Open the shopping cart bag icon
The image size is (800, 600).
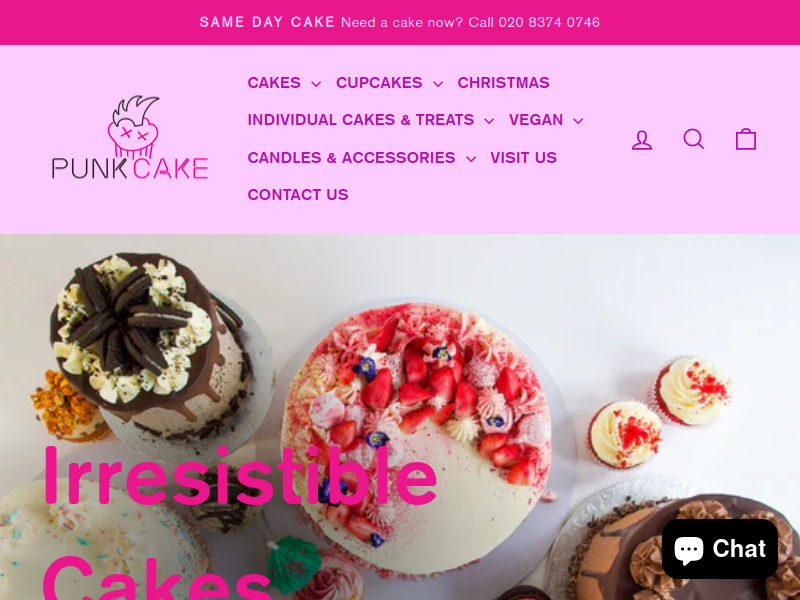pyautogui.click(x=746, y=139)
